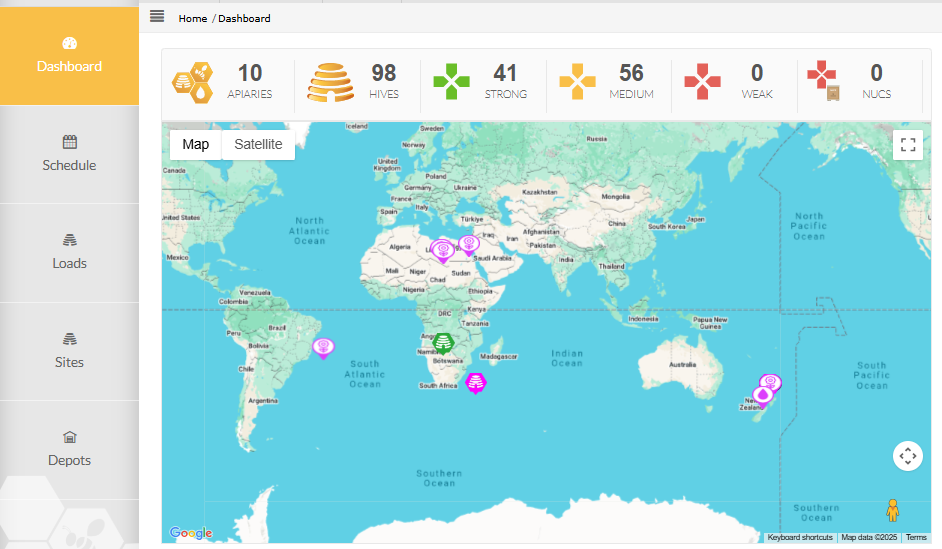Screen dimensions: 942x549
Task: Open the hamburger menu icon
Action: tap(157, 16)
